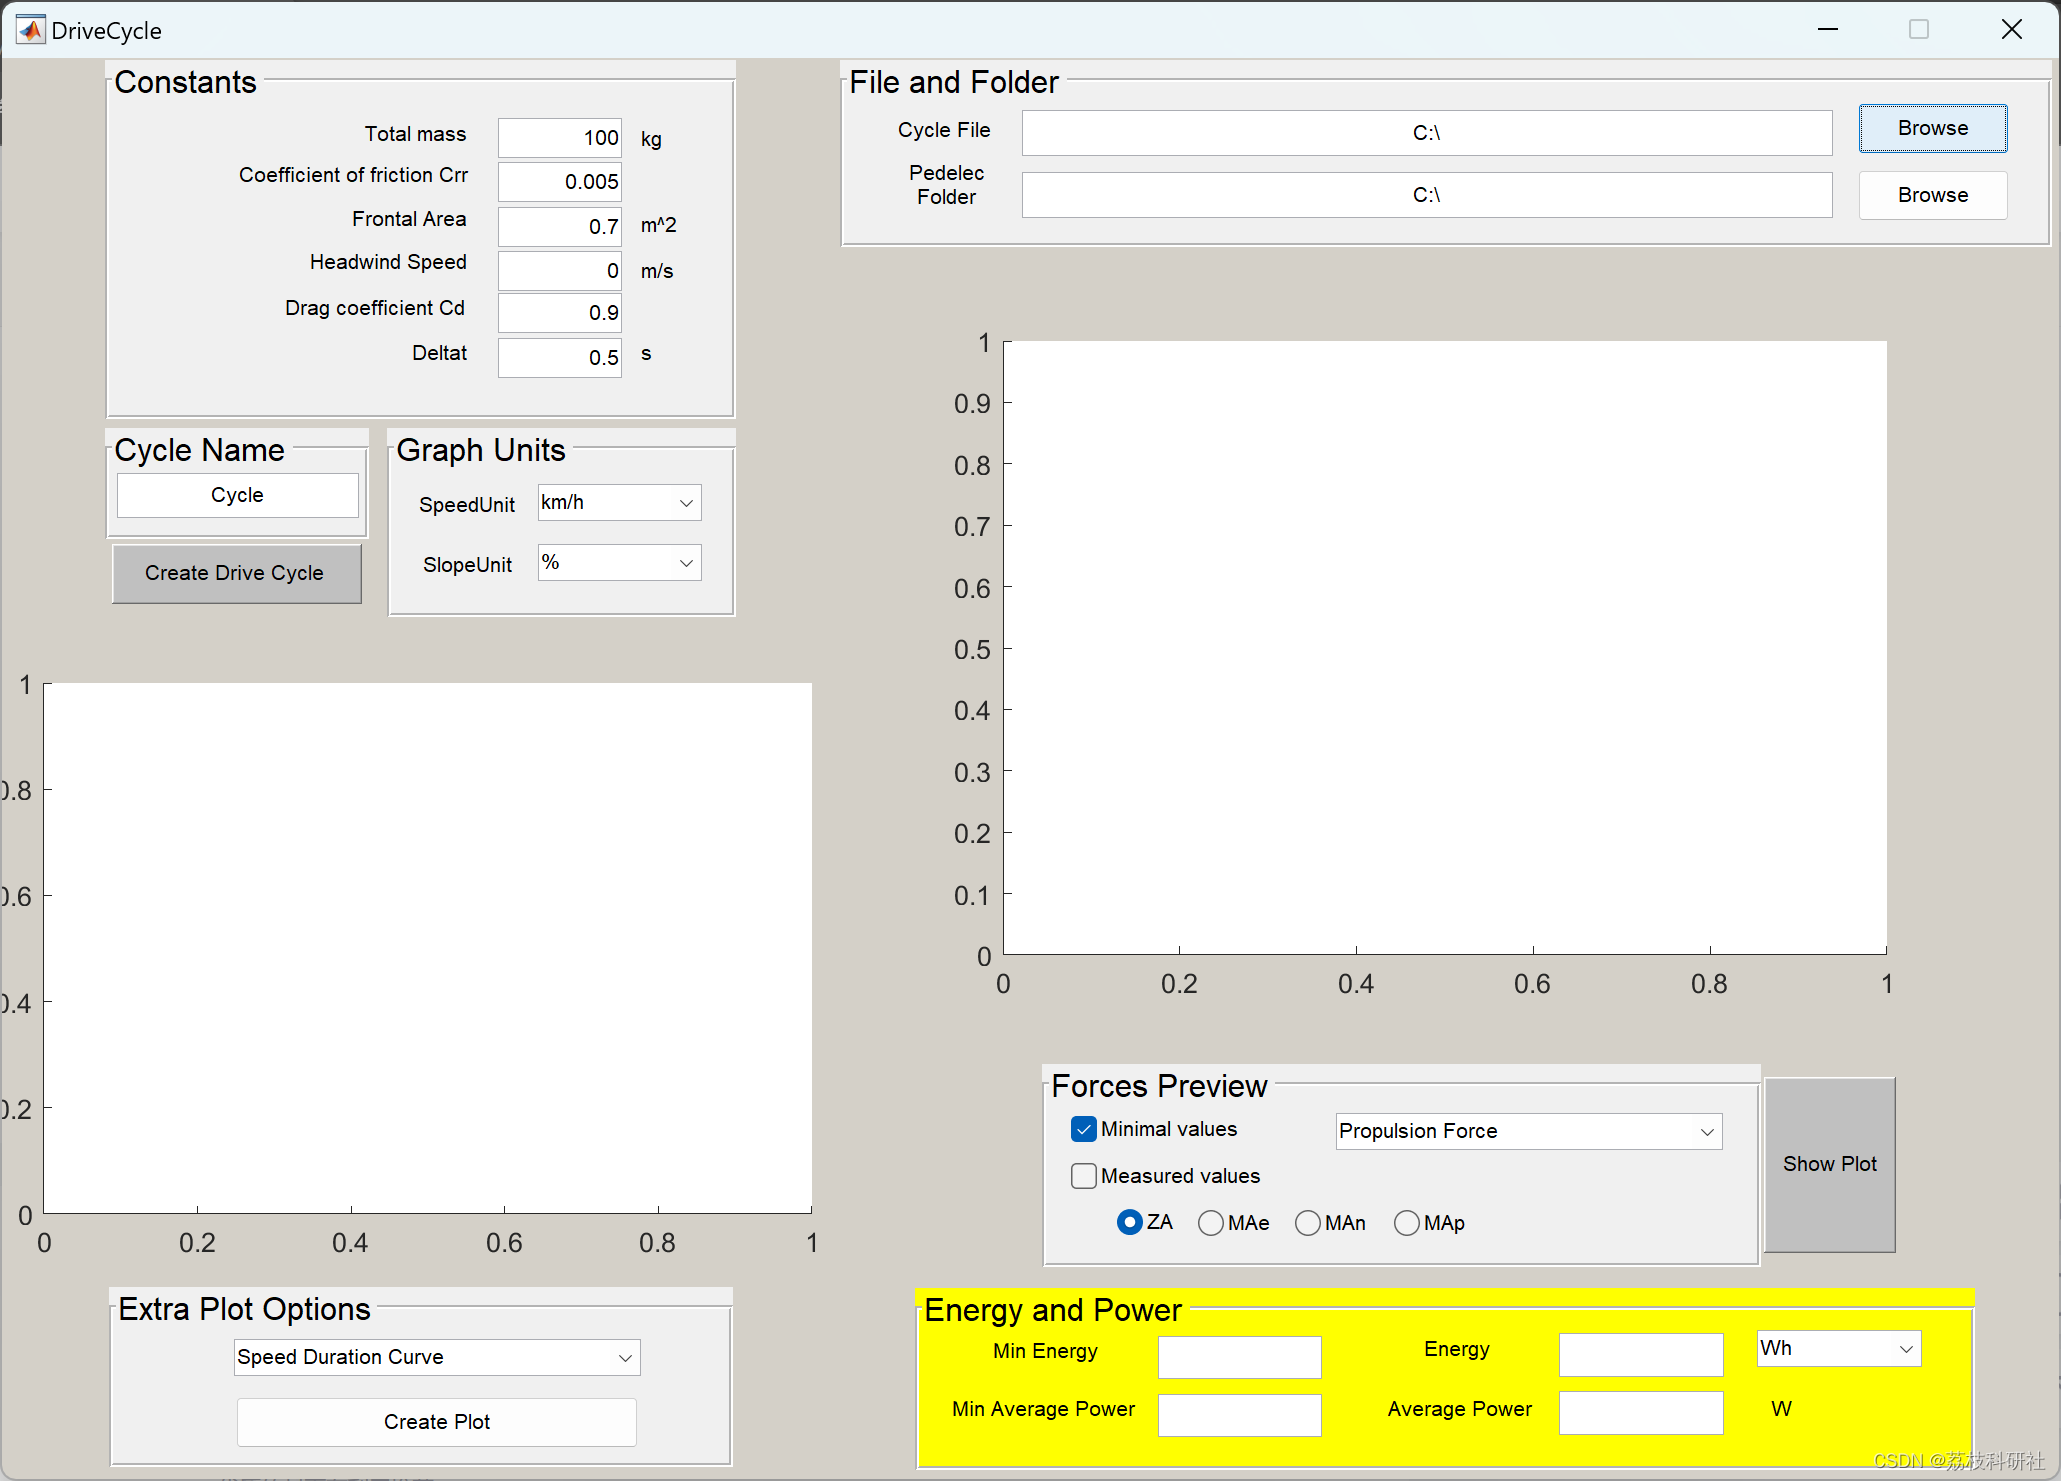Click the Drag coefficient Cd field

[x=560, y=313]
